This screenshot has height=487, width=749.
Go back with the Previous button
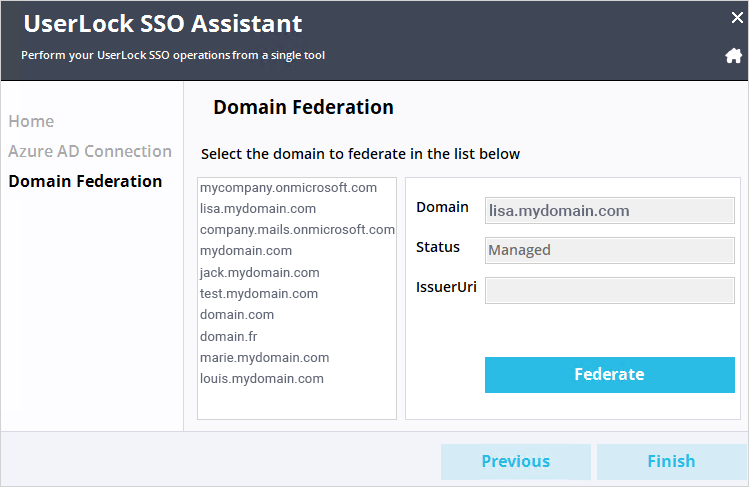coord(516,462)
